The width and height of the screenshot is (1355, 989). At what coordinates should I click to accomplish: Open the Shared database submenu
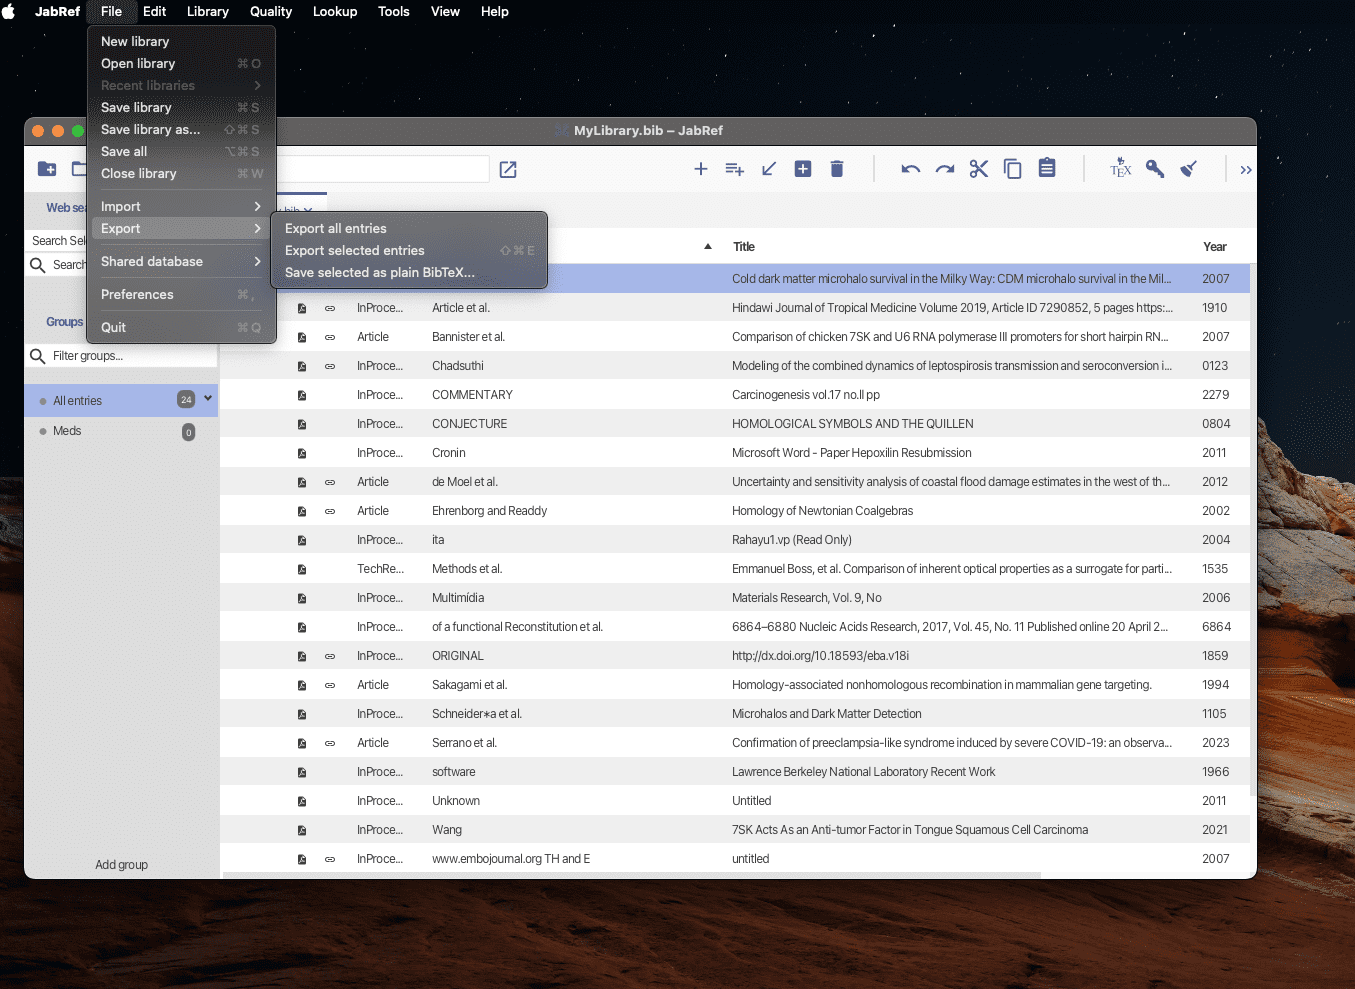180,261
